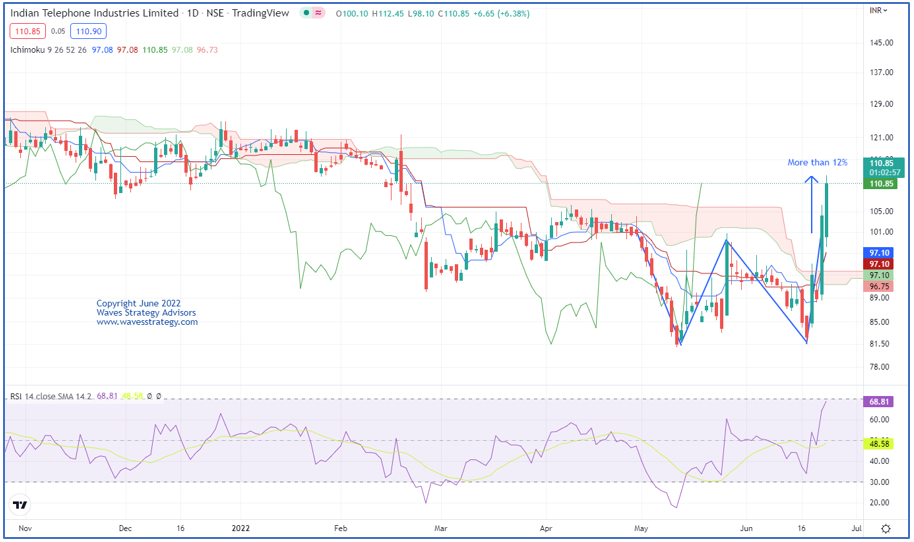Viewport: 914px width, 542px height.
Task: Click the Jun label on time axis
Action: [x=746, y=528]
